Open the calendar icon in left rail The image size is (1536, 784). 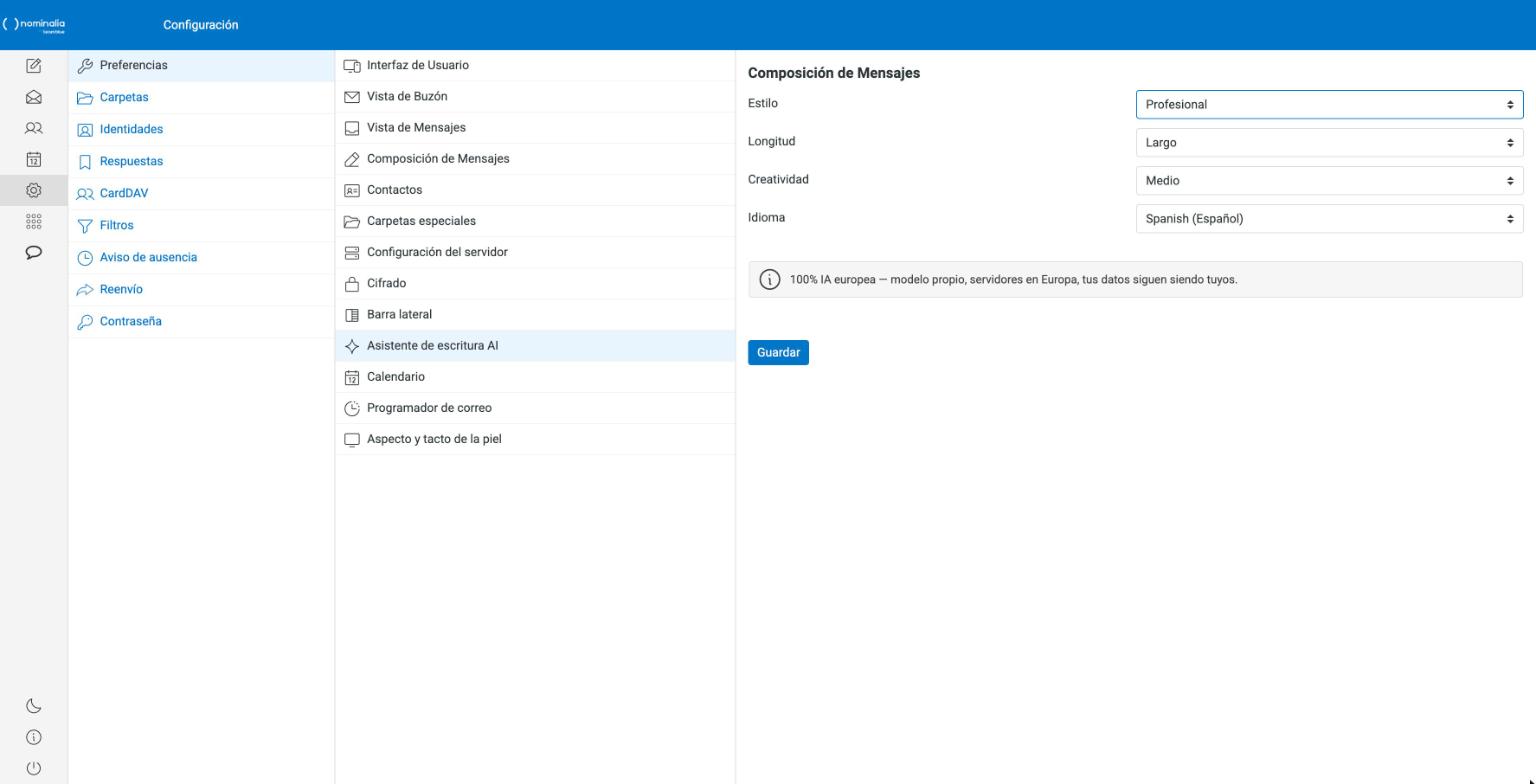click(33, 159)
